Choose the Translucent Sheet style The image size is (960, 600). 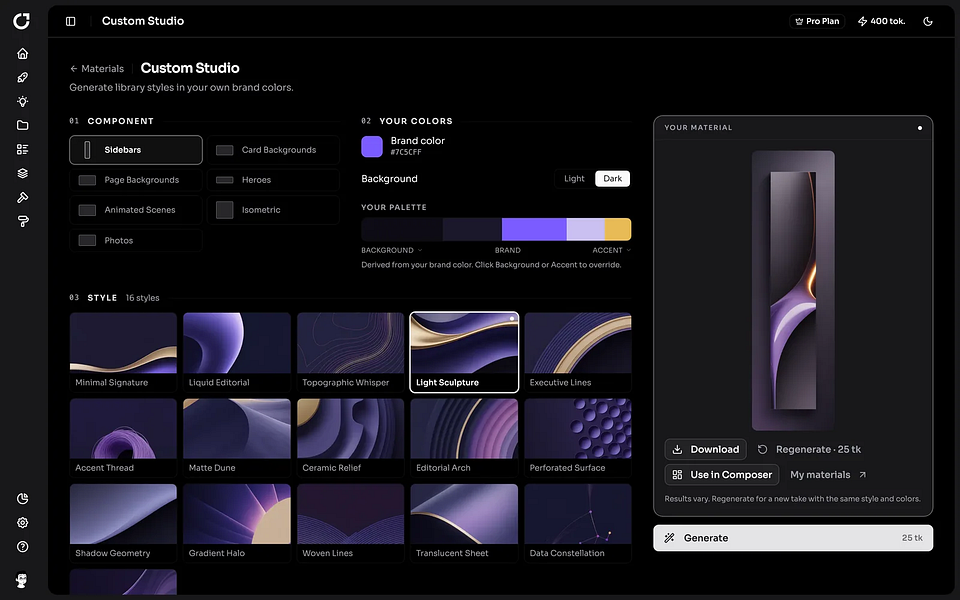(464, 523)
